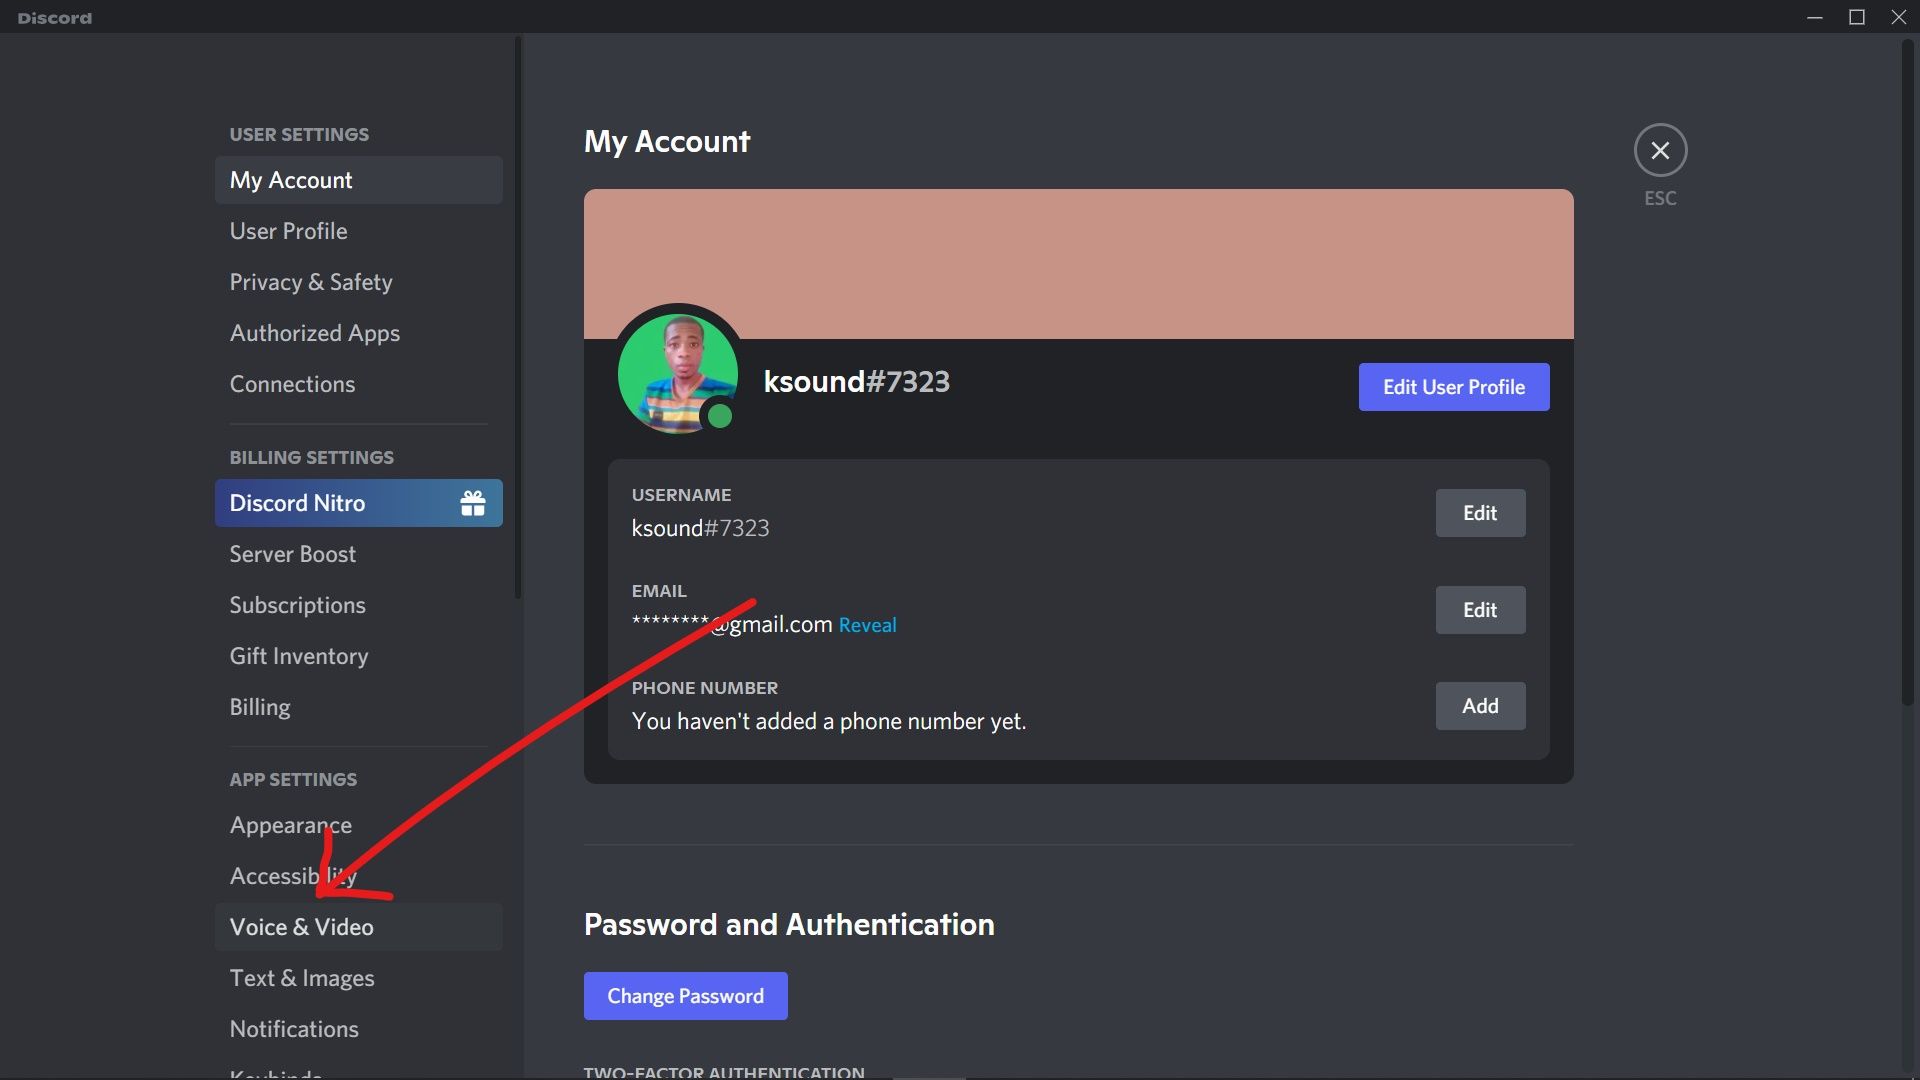The height and width of the screenshot is (1080, 1920).
Task: Open Server Boost settings
Action: click(x=292, y=554)
